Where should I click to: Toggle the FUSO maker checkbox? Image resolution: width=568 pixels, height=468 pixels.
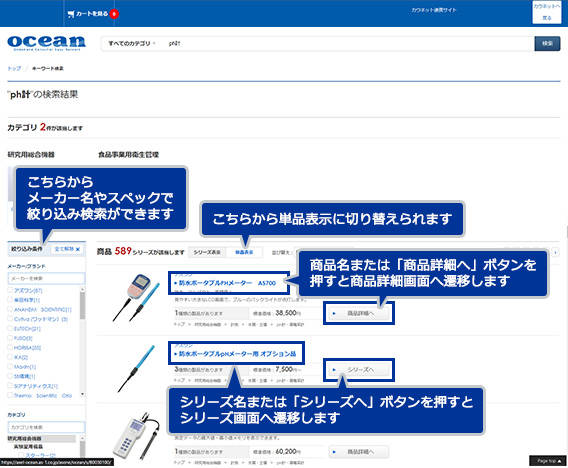[10, 338]
